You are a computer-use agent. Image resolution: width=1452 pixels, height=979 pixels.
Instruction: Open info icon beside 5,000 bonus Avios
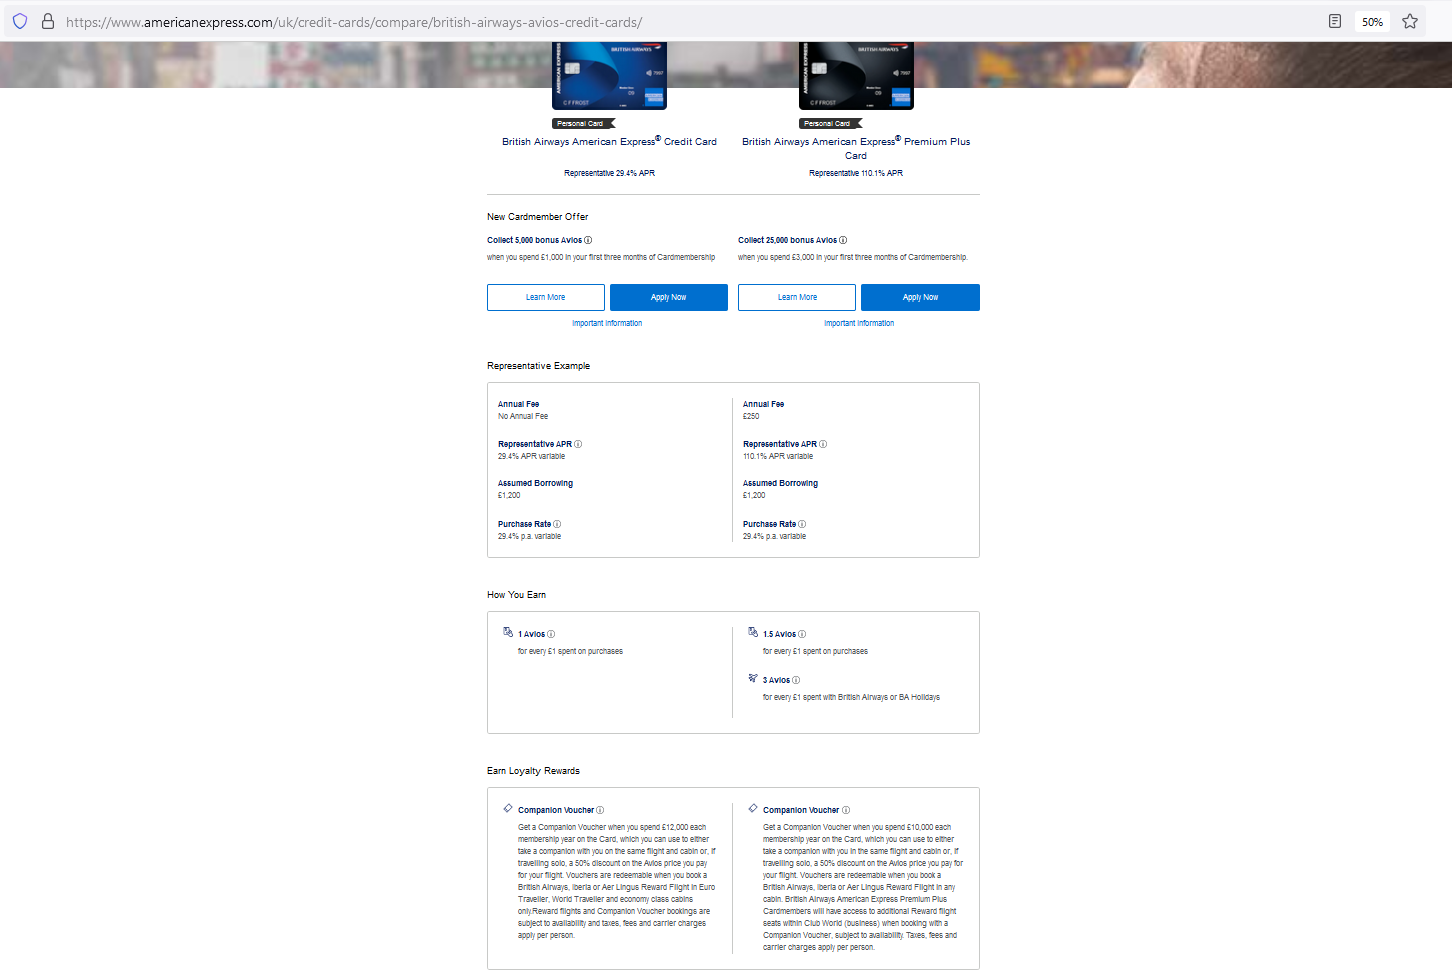pos(588,240)
